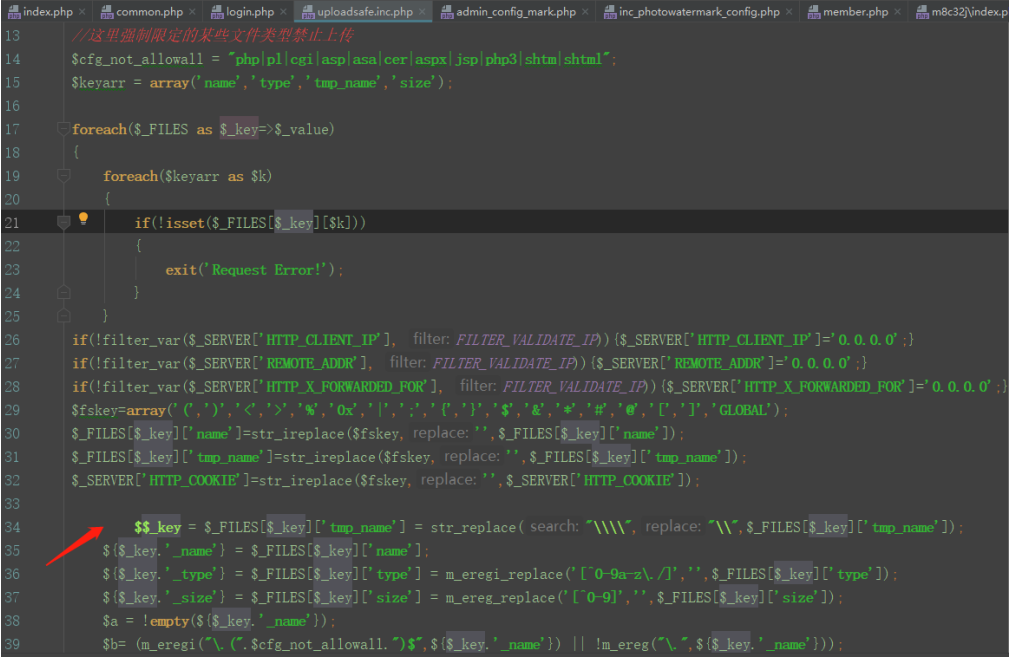The height and width of the screenshot is (657, 1010).
Task: Close the inc_photowatermark_config.php tab
Action: click(789, 12)
